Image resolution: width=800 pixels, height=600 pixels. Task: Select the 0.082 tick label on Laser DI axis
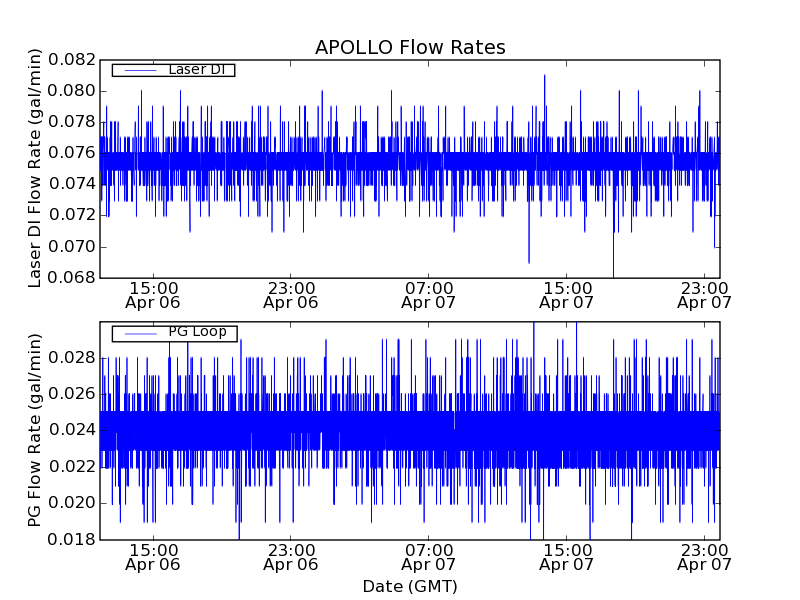click(x=72, y=60)
